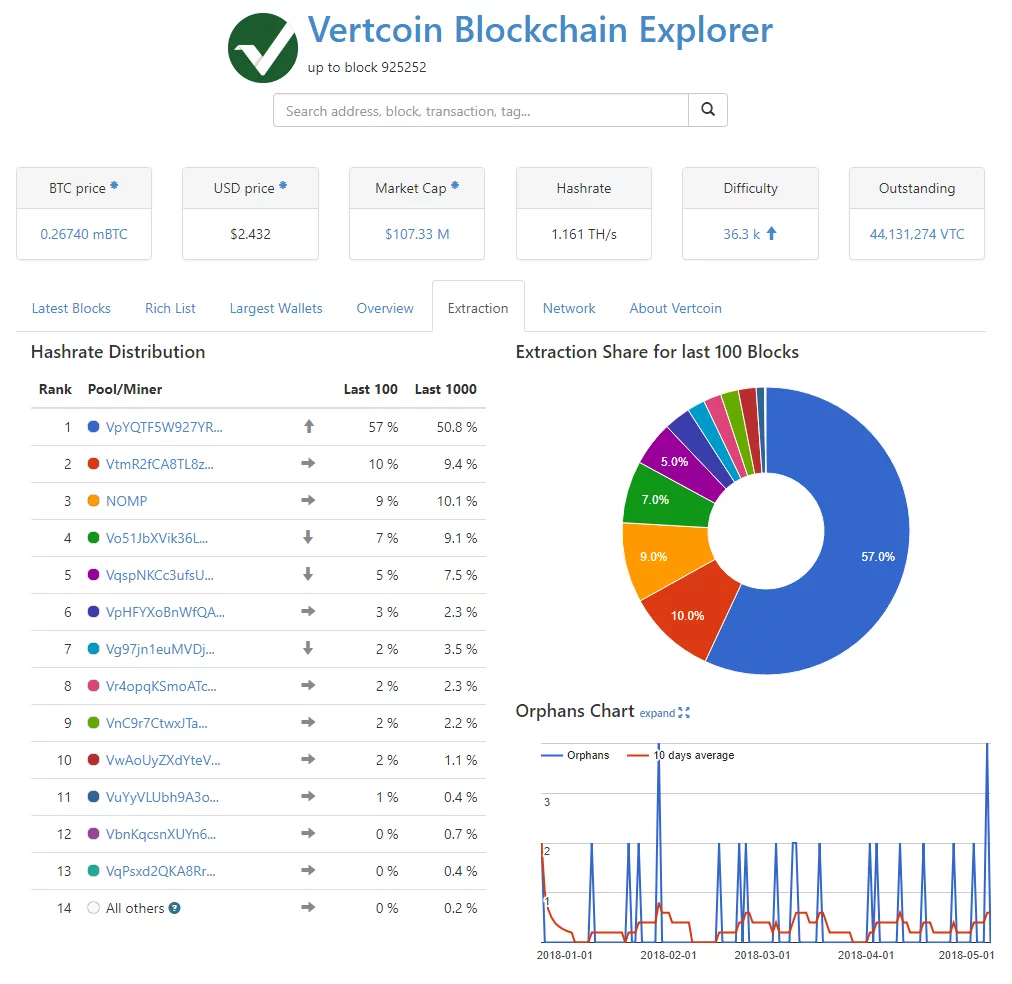Open the $107.33 M market cap link
The image size is (1012, 984).
417,234
